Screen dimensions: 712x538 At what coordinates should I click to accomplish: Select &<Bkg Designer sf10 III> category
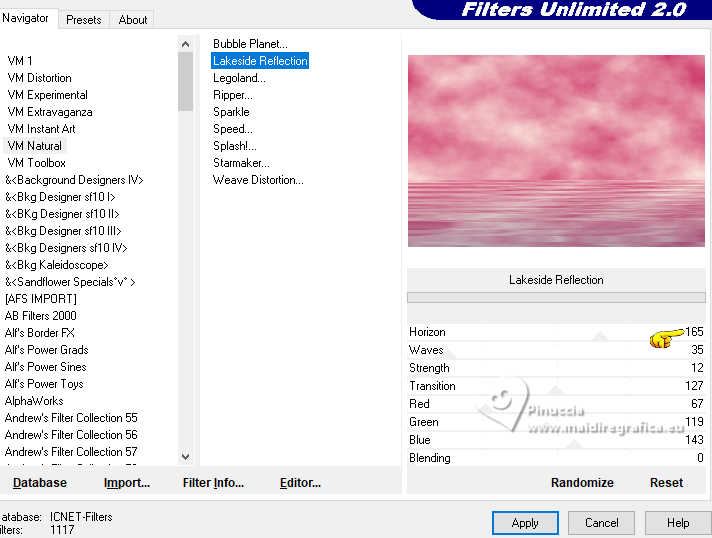(63, 231)
